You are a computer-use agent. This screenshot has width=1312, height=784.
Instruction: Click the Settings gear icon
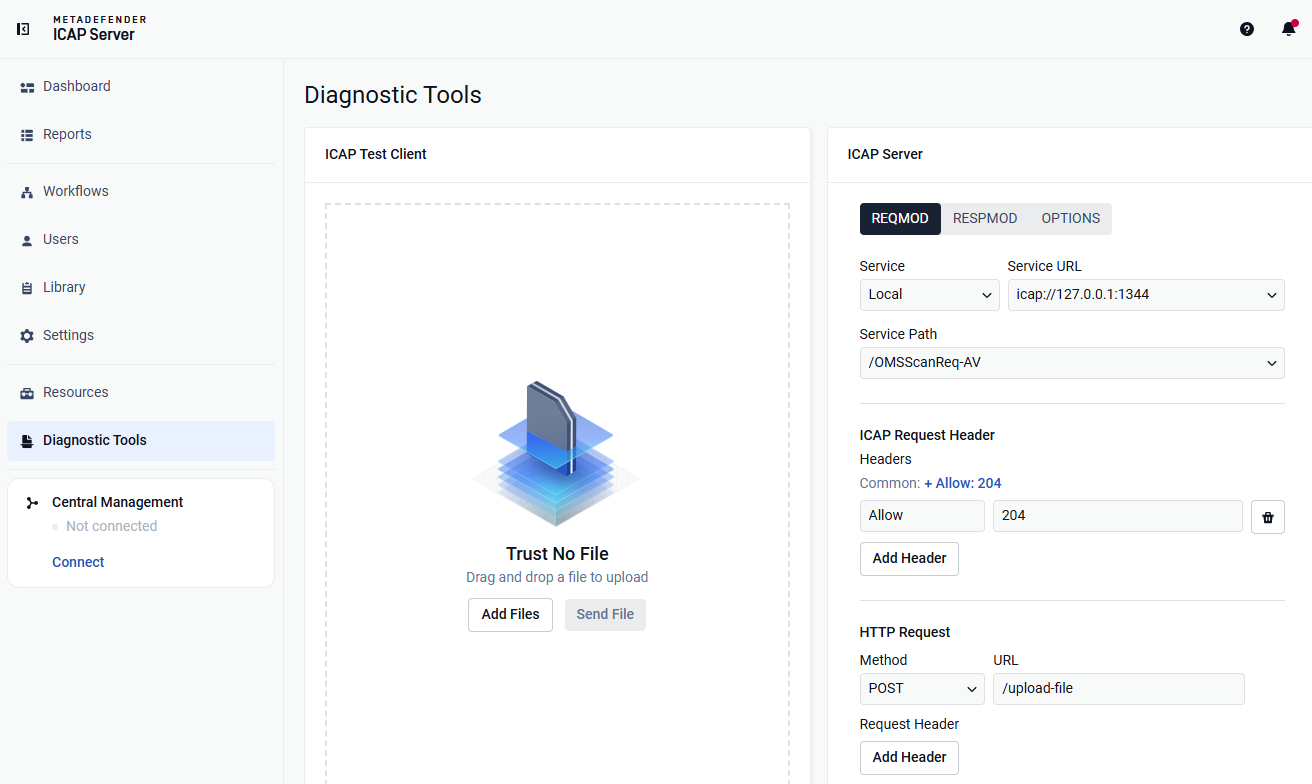click(27, 336)
